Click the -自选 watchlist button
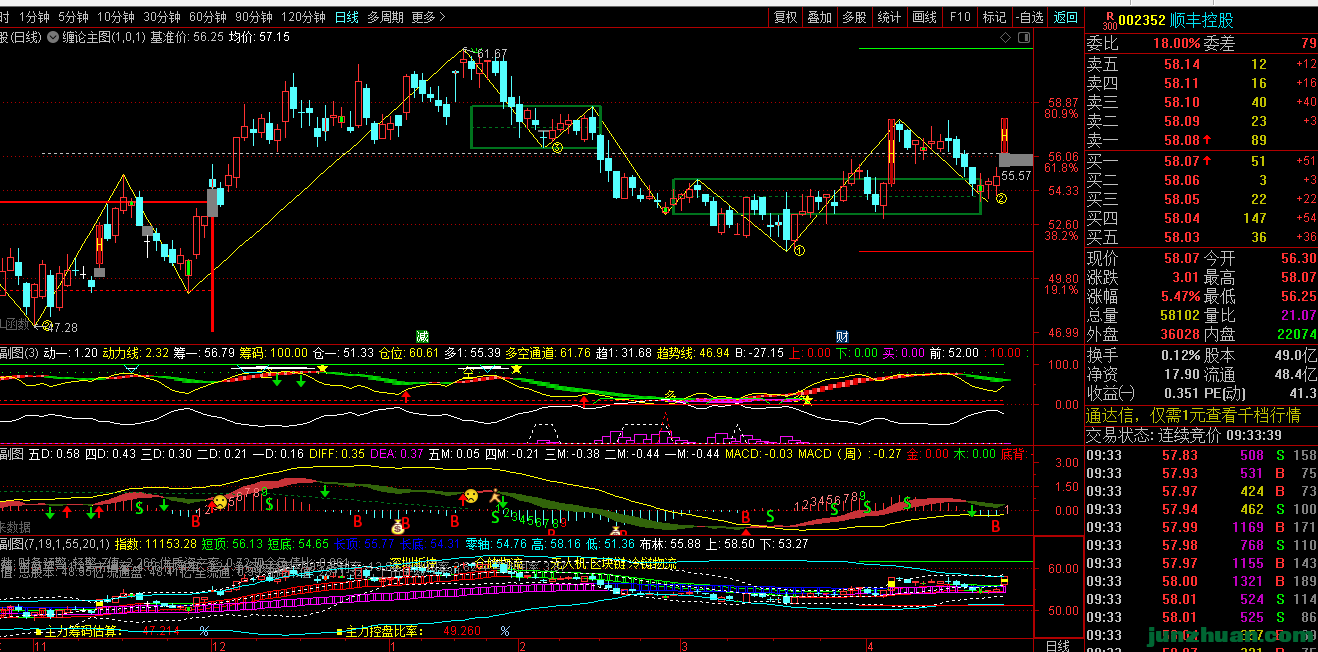Viewport: 1318px width, 652px height. [x=1029, y=17]
